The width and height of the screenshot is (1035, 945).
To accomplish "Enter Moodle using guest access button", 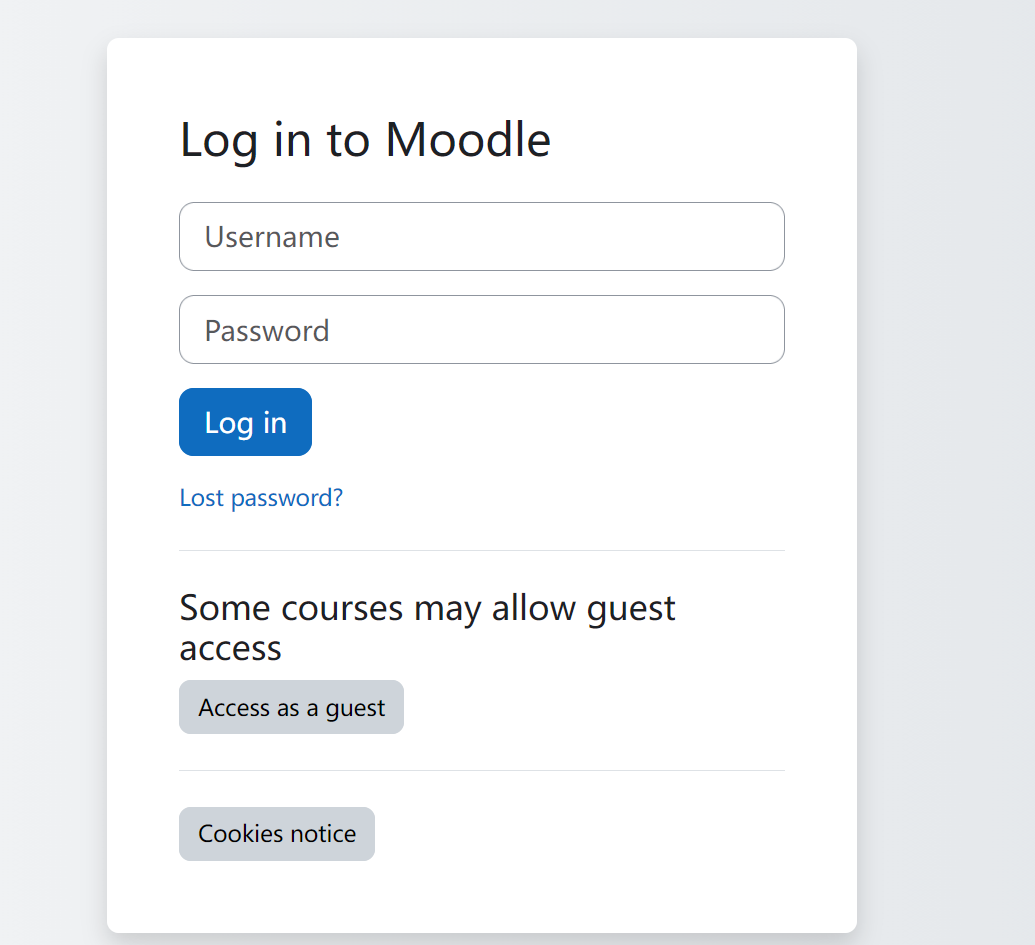I will (291, 708).
